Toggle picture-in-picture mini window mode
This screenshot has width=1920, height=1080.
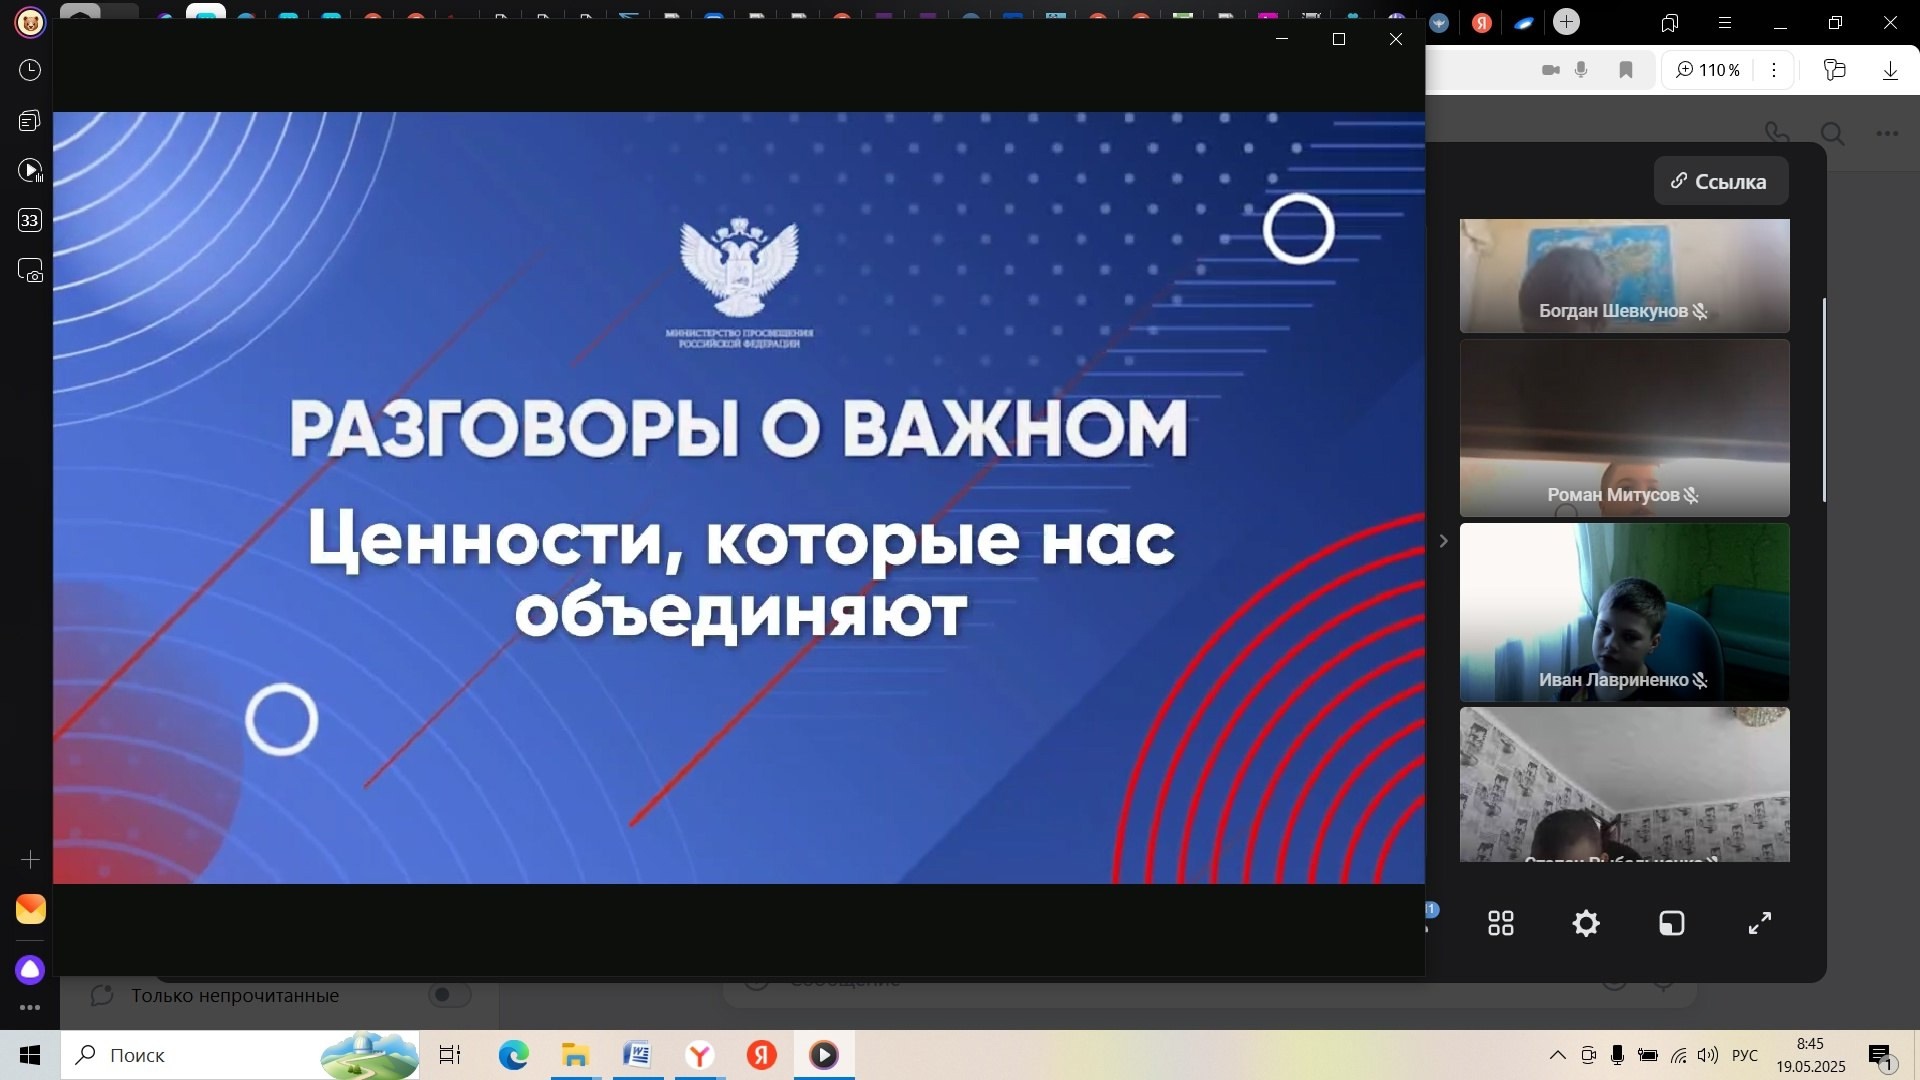click(1672, 923)
